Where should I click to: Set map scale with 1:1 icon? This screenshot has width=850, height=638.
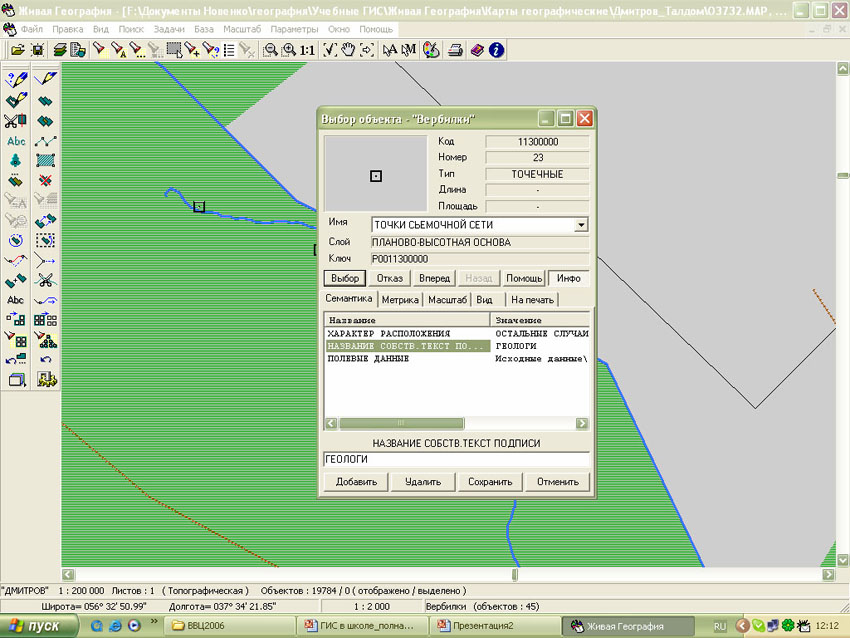coord(308,49)
